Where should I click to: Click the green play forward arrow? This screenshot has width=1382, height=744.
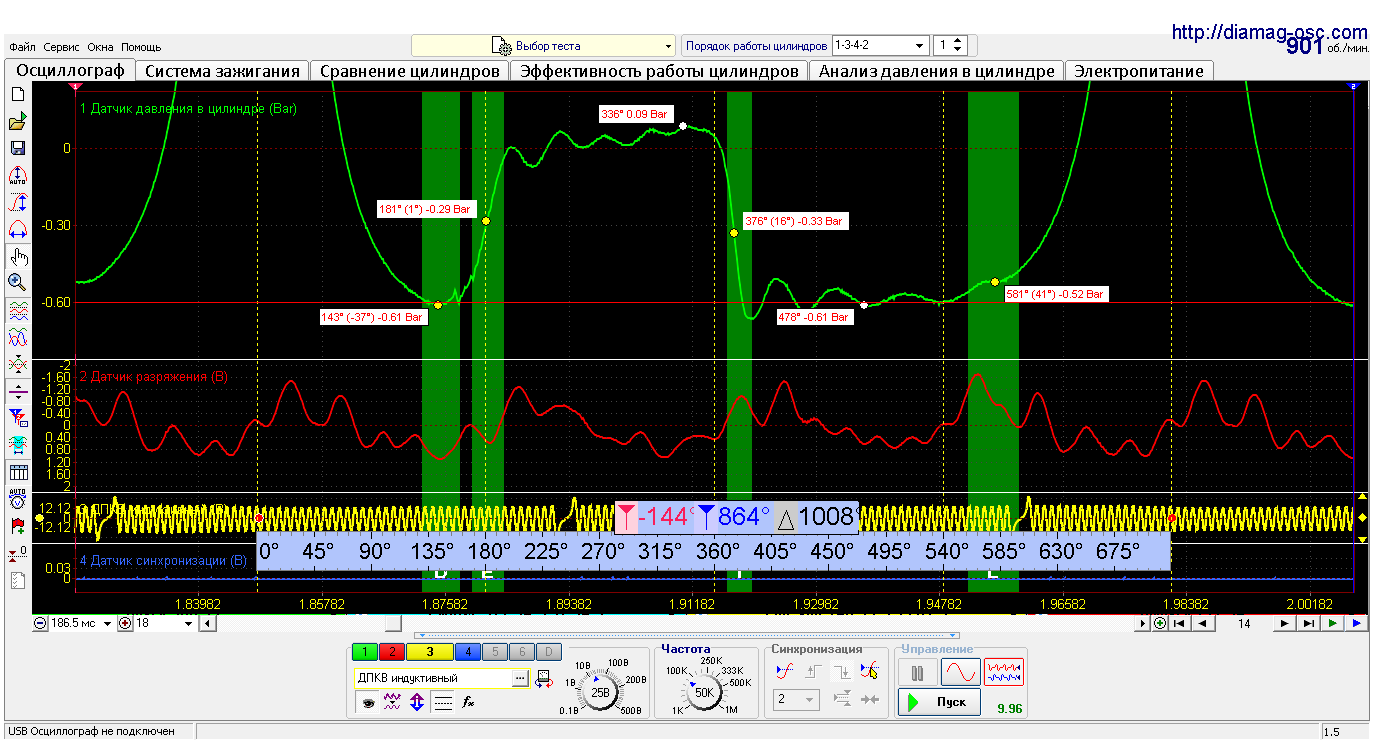[x=1333, y=623]
